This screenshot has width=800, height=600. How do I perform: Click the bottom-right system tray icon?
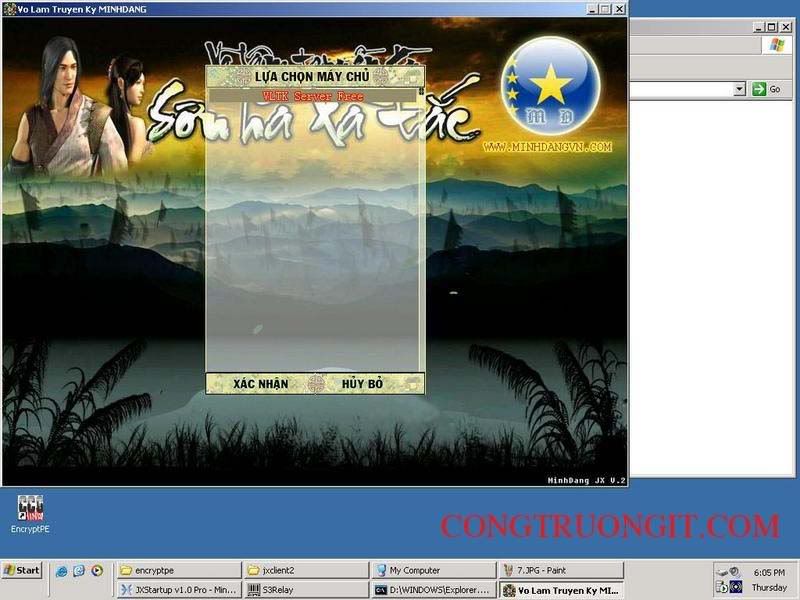point(736,587)
